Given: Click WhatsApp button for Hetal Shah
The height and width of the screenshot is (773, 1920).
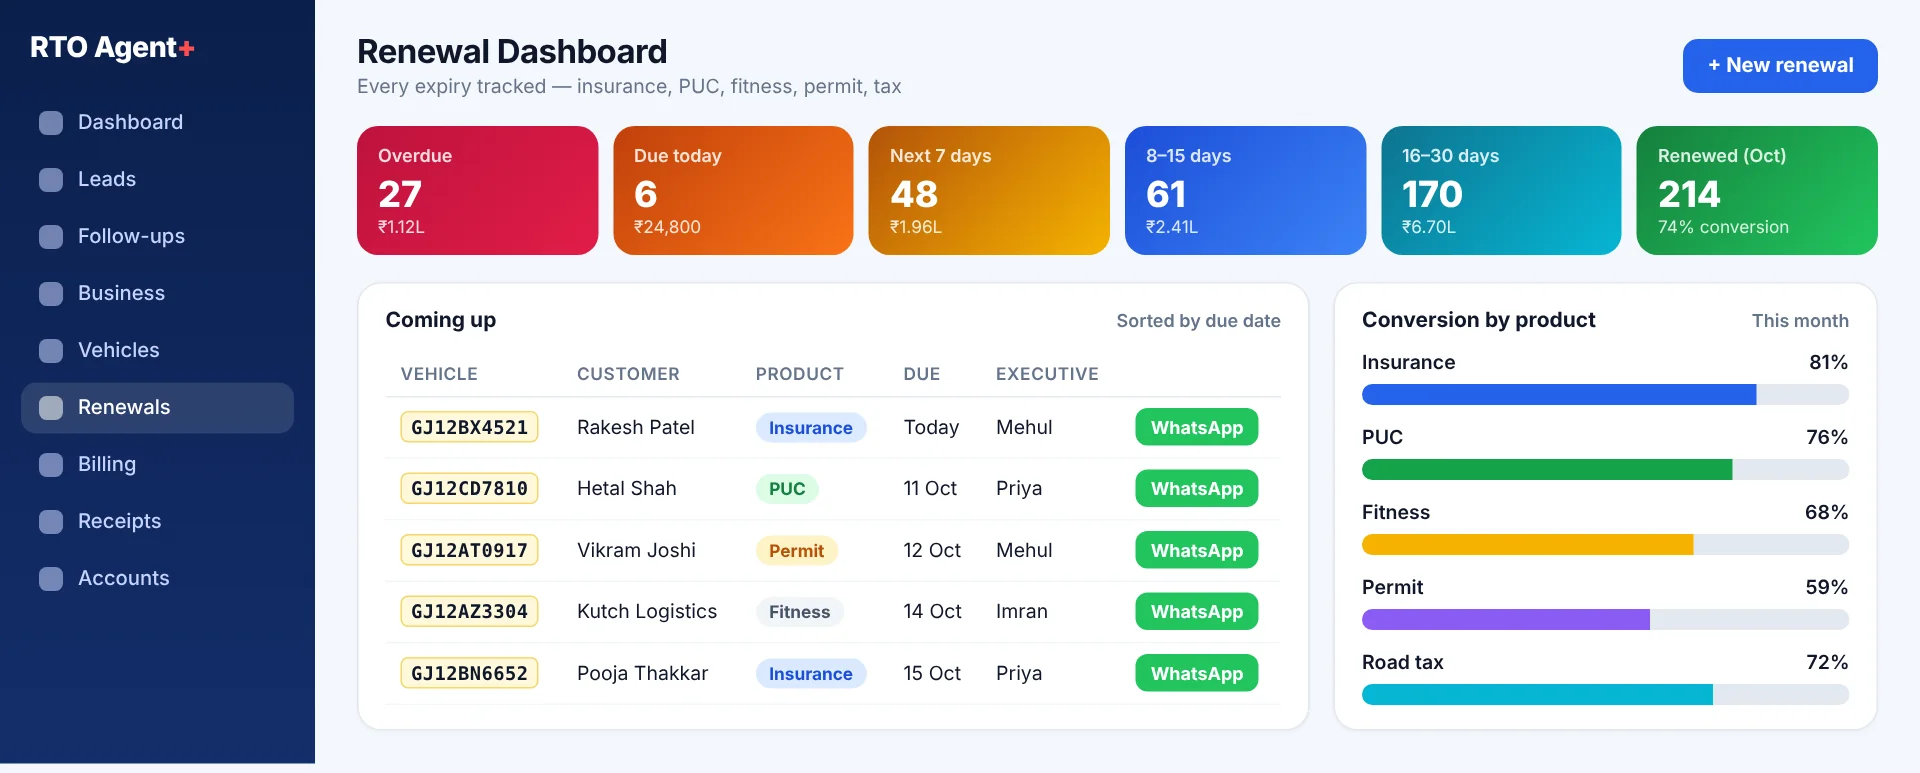Looking at the screenshot, I should point(1197,489).
